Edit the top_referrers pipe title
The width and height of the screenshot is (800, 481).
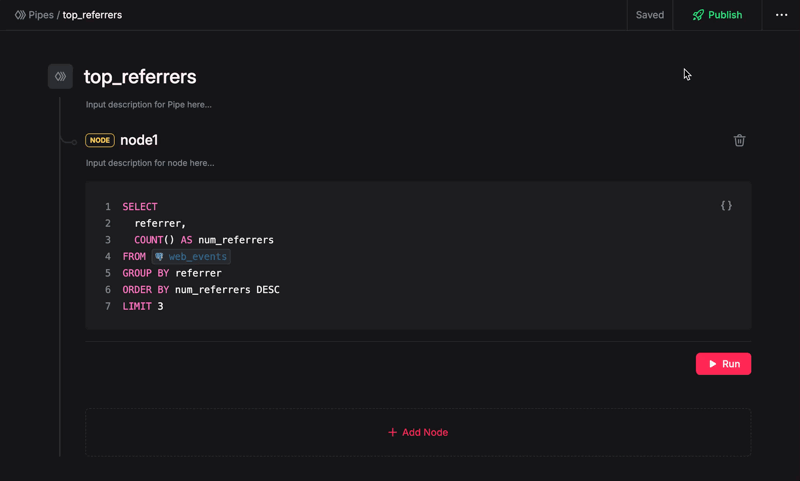(x=140, y=77)
